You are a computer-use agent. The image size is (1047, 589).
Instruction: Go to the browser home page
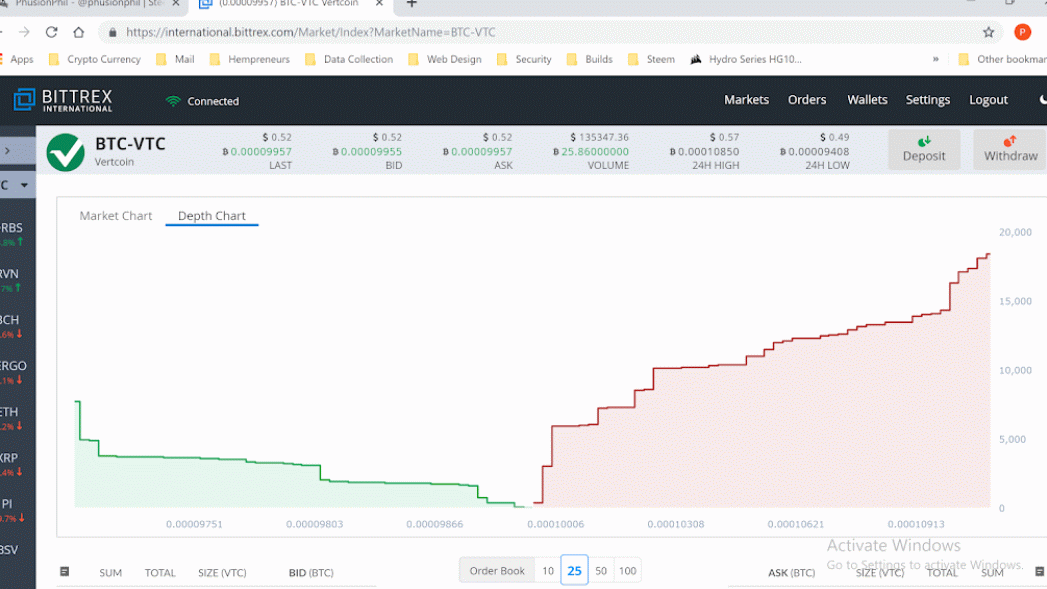[79, 32]
